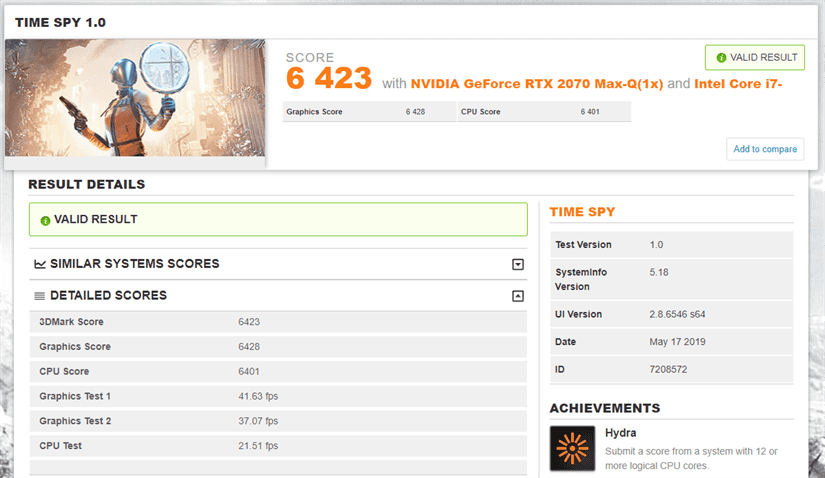Click the Date value May 17 2019
The height and width of the screenshot is (478, 825).
(677, 342)
